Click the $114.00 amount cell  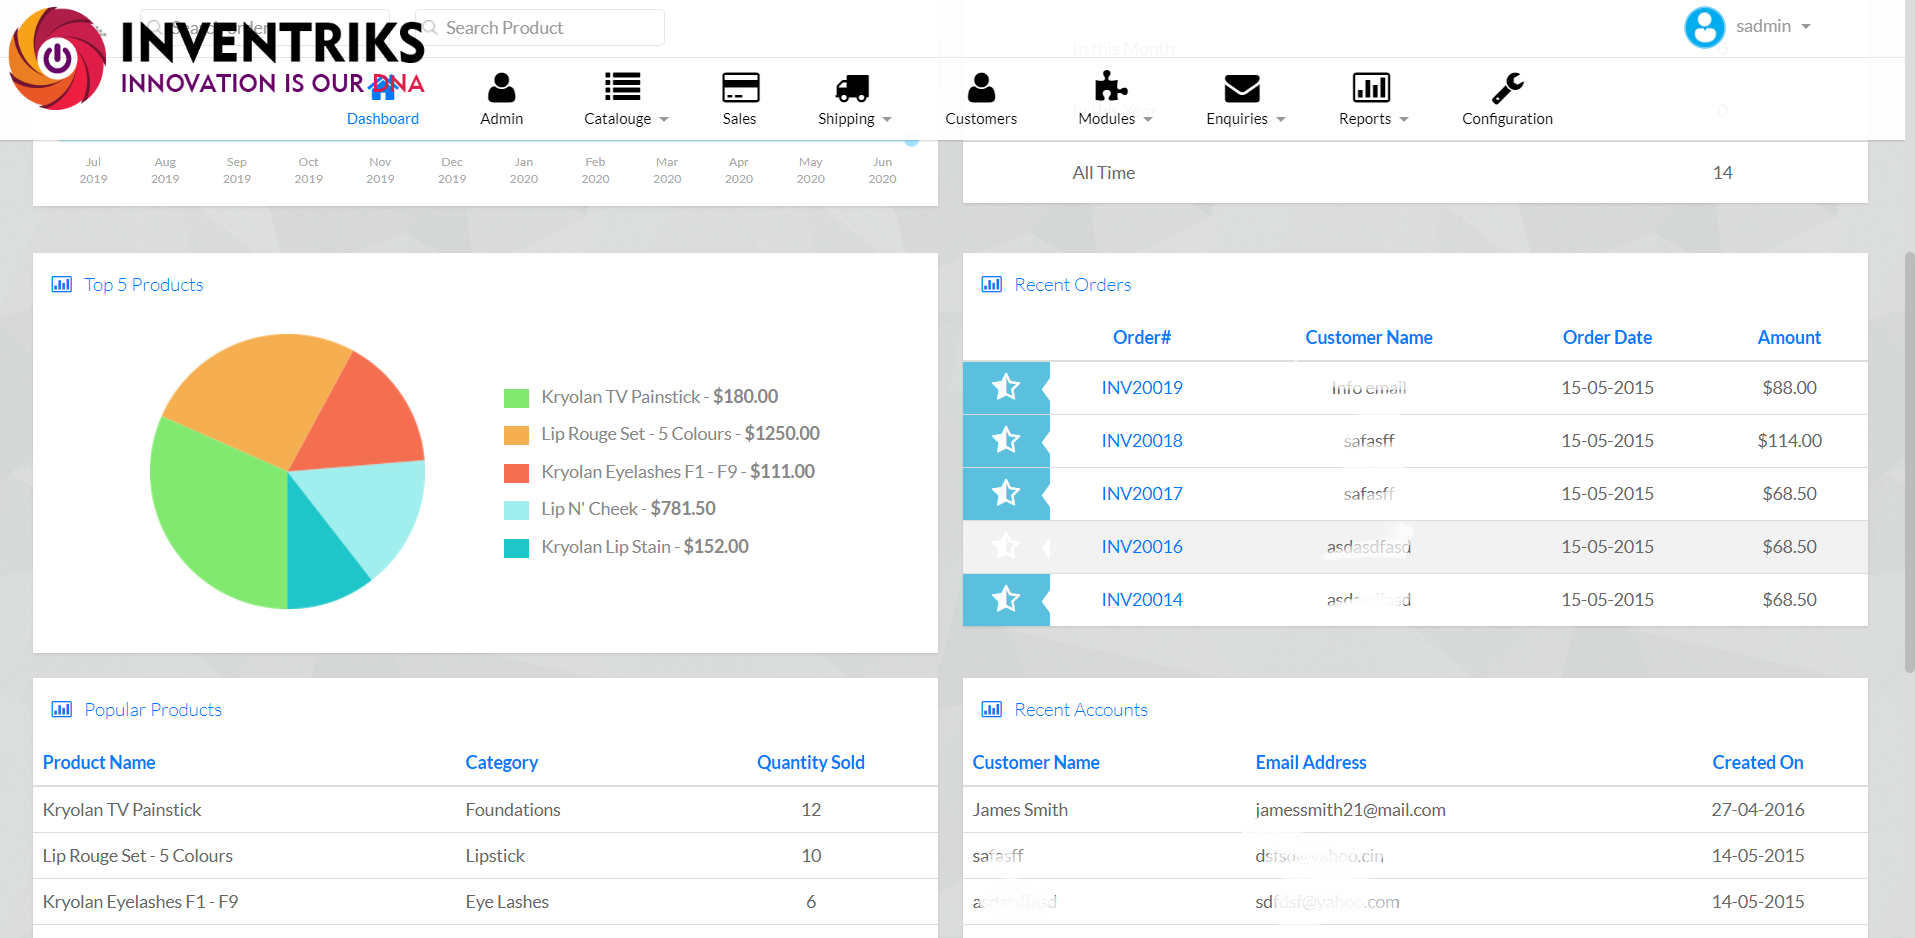[1789, 440]
